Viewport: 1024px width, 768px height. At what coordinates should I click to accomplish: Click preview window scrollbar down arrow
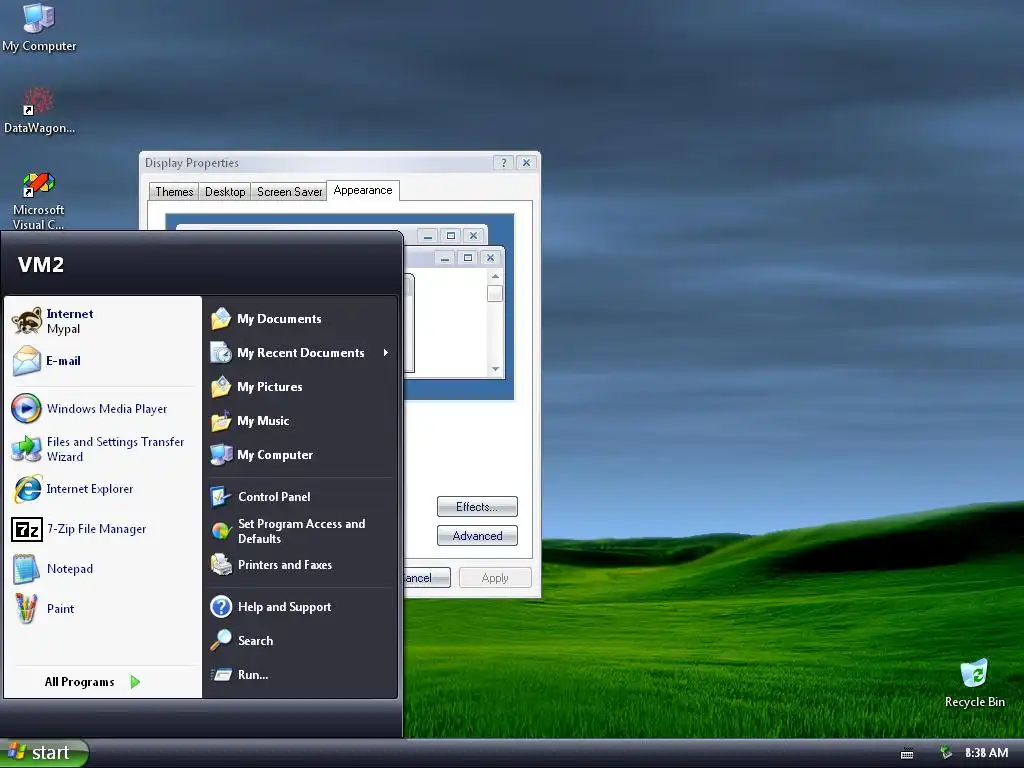click(495, 369)
